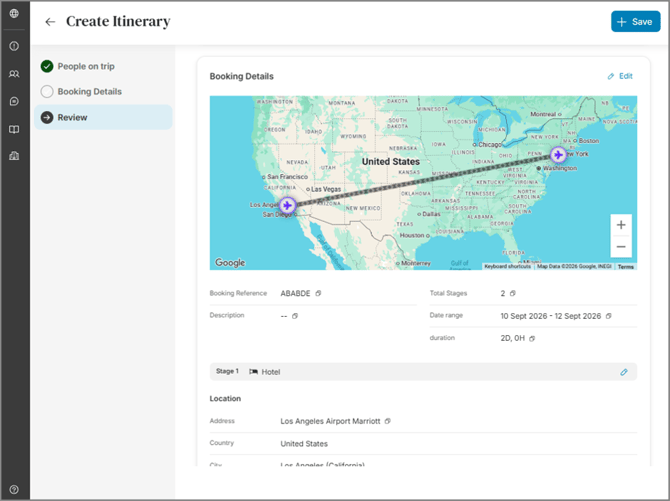The width and height of the screenshot is (670, 501).
Task: Select the People on trip step
Action: (103, 66)
